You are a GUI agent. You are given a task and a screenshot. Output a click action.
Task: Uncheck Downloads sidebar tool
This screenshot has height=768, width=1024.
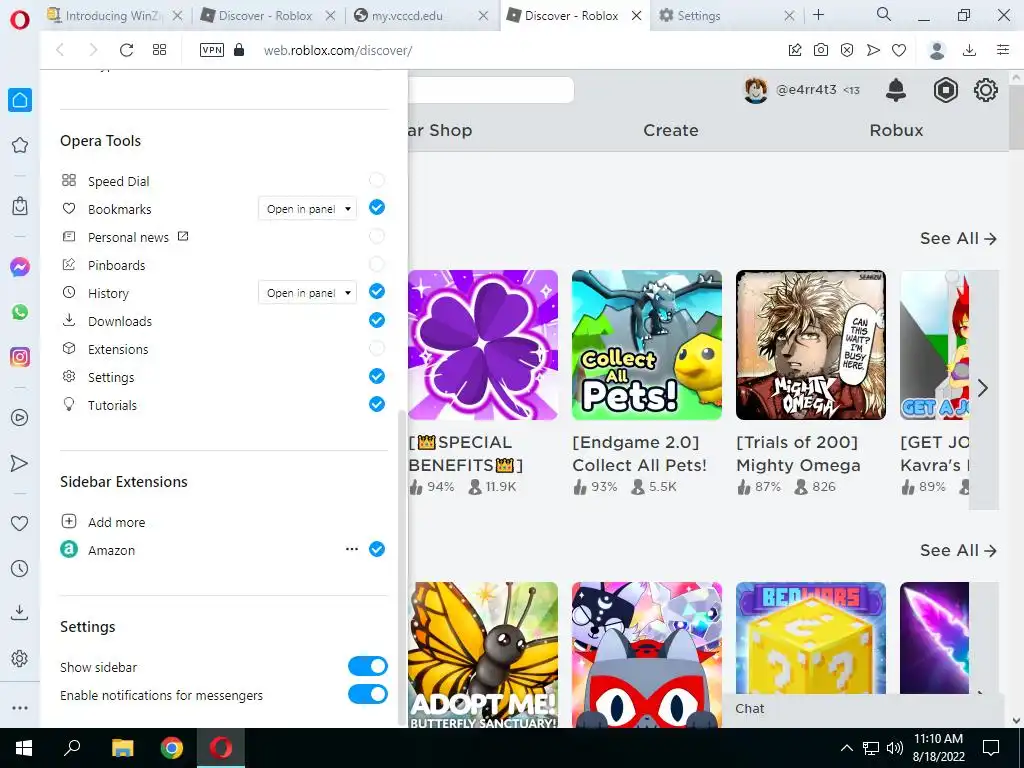pyautogui.click(x=377, y=320)
